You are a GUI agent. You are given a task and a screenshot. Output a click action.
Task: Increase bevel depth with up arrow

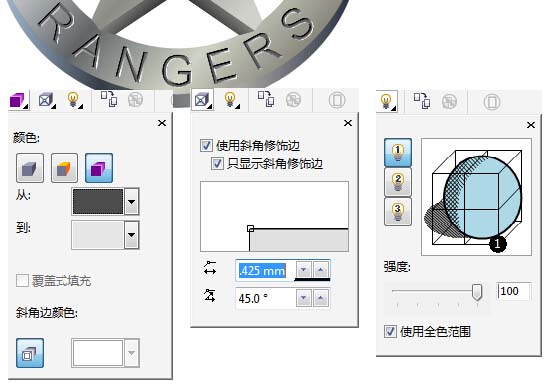coord(321,270)
